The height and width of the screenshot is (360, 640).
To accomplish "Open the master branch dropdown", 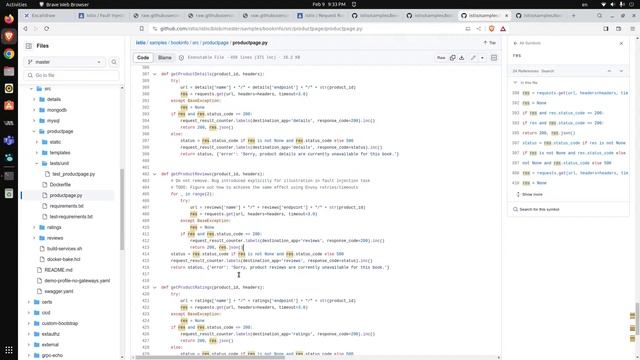I will 64,62.
